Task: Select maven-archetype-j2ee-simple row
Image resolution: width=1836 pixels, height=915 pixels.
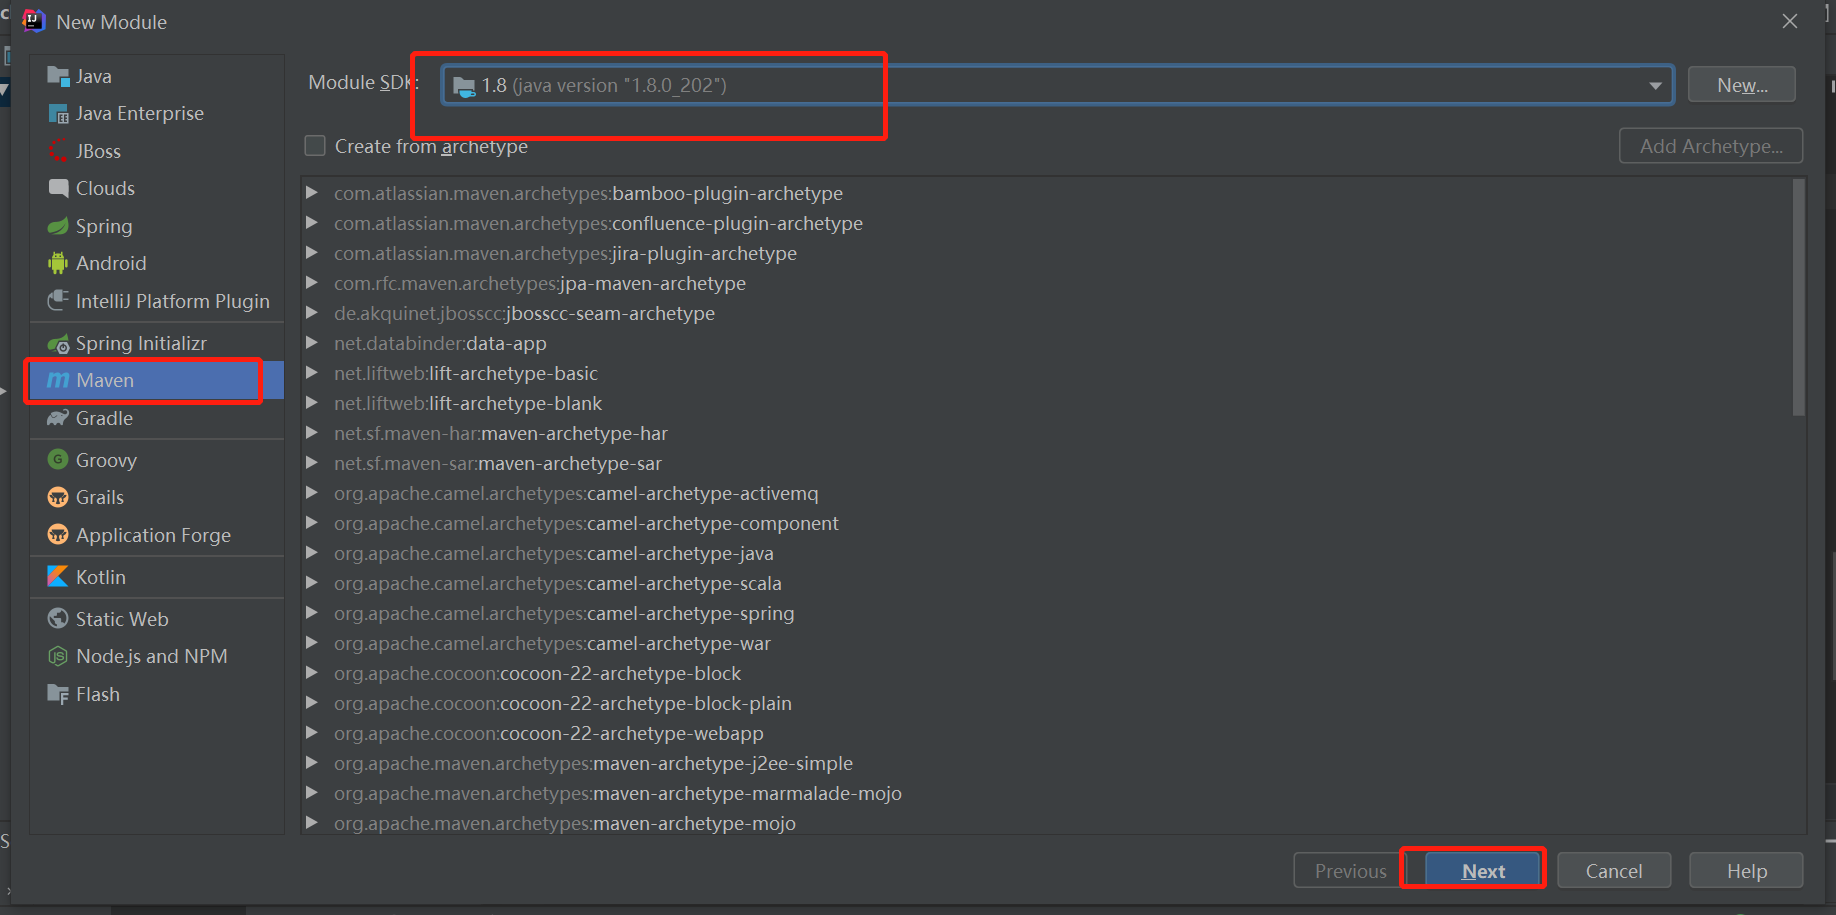Action: [x=1046, y=763]
